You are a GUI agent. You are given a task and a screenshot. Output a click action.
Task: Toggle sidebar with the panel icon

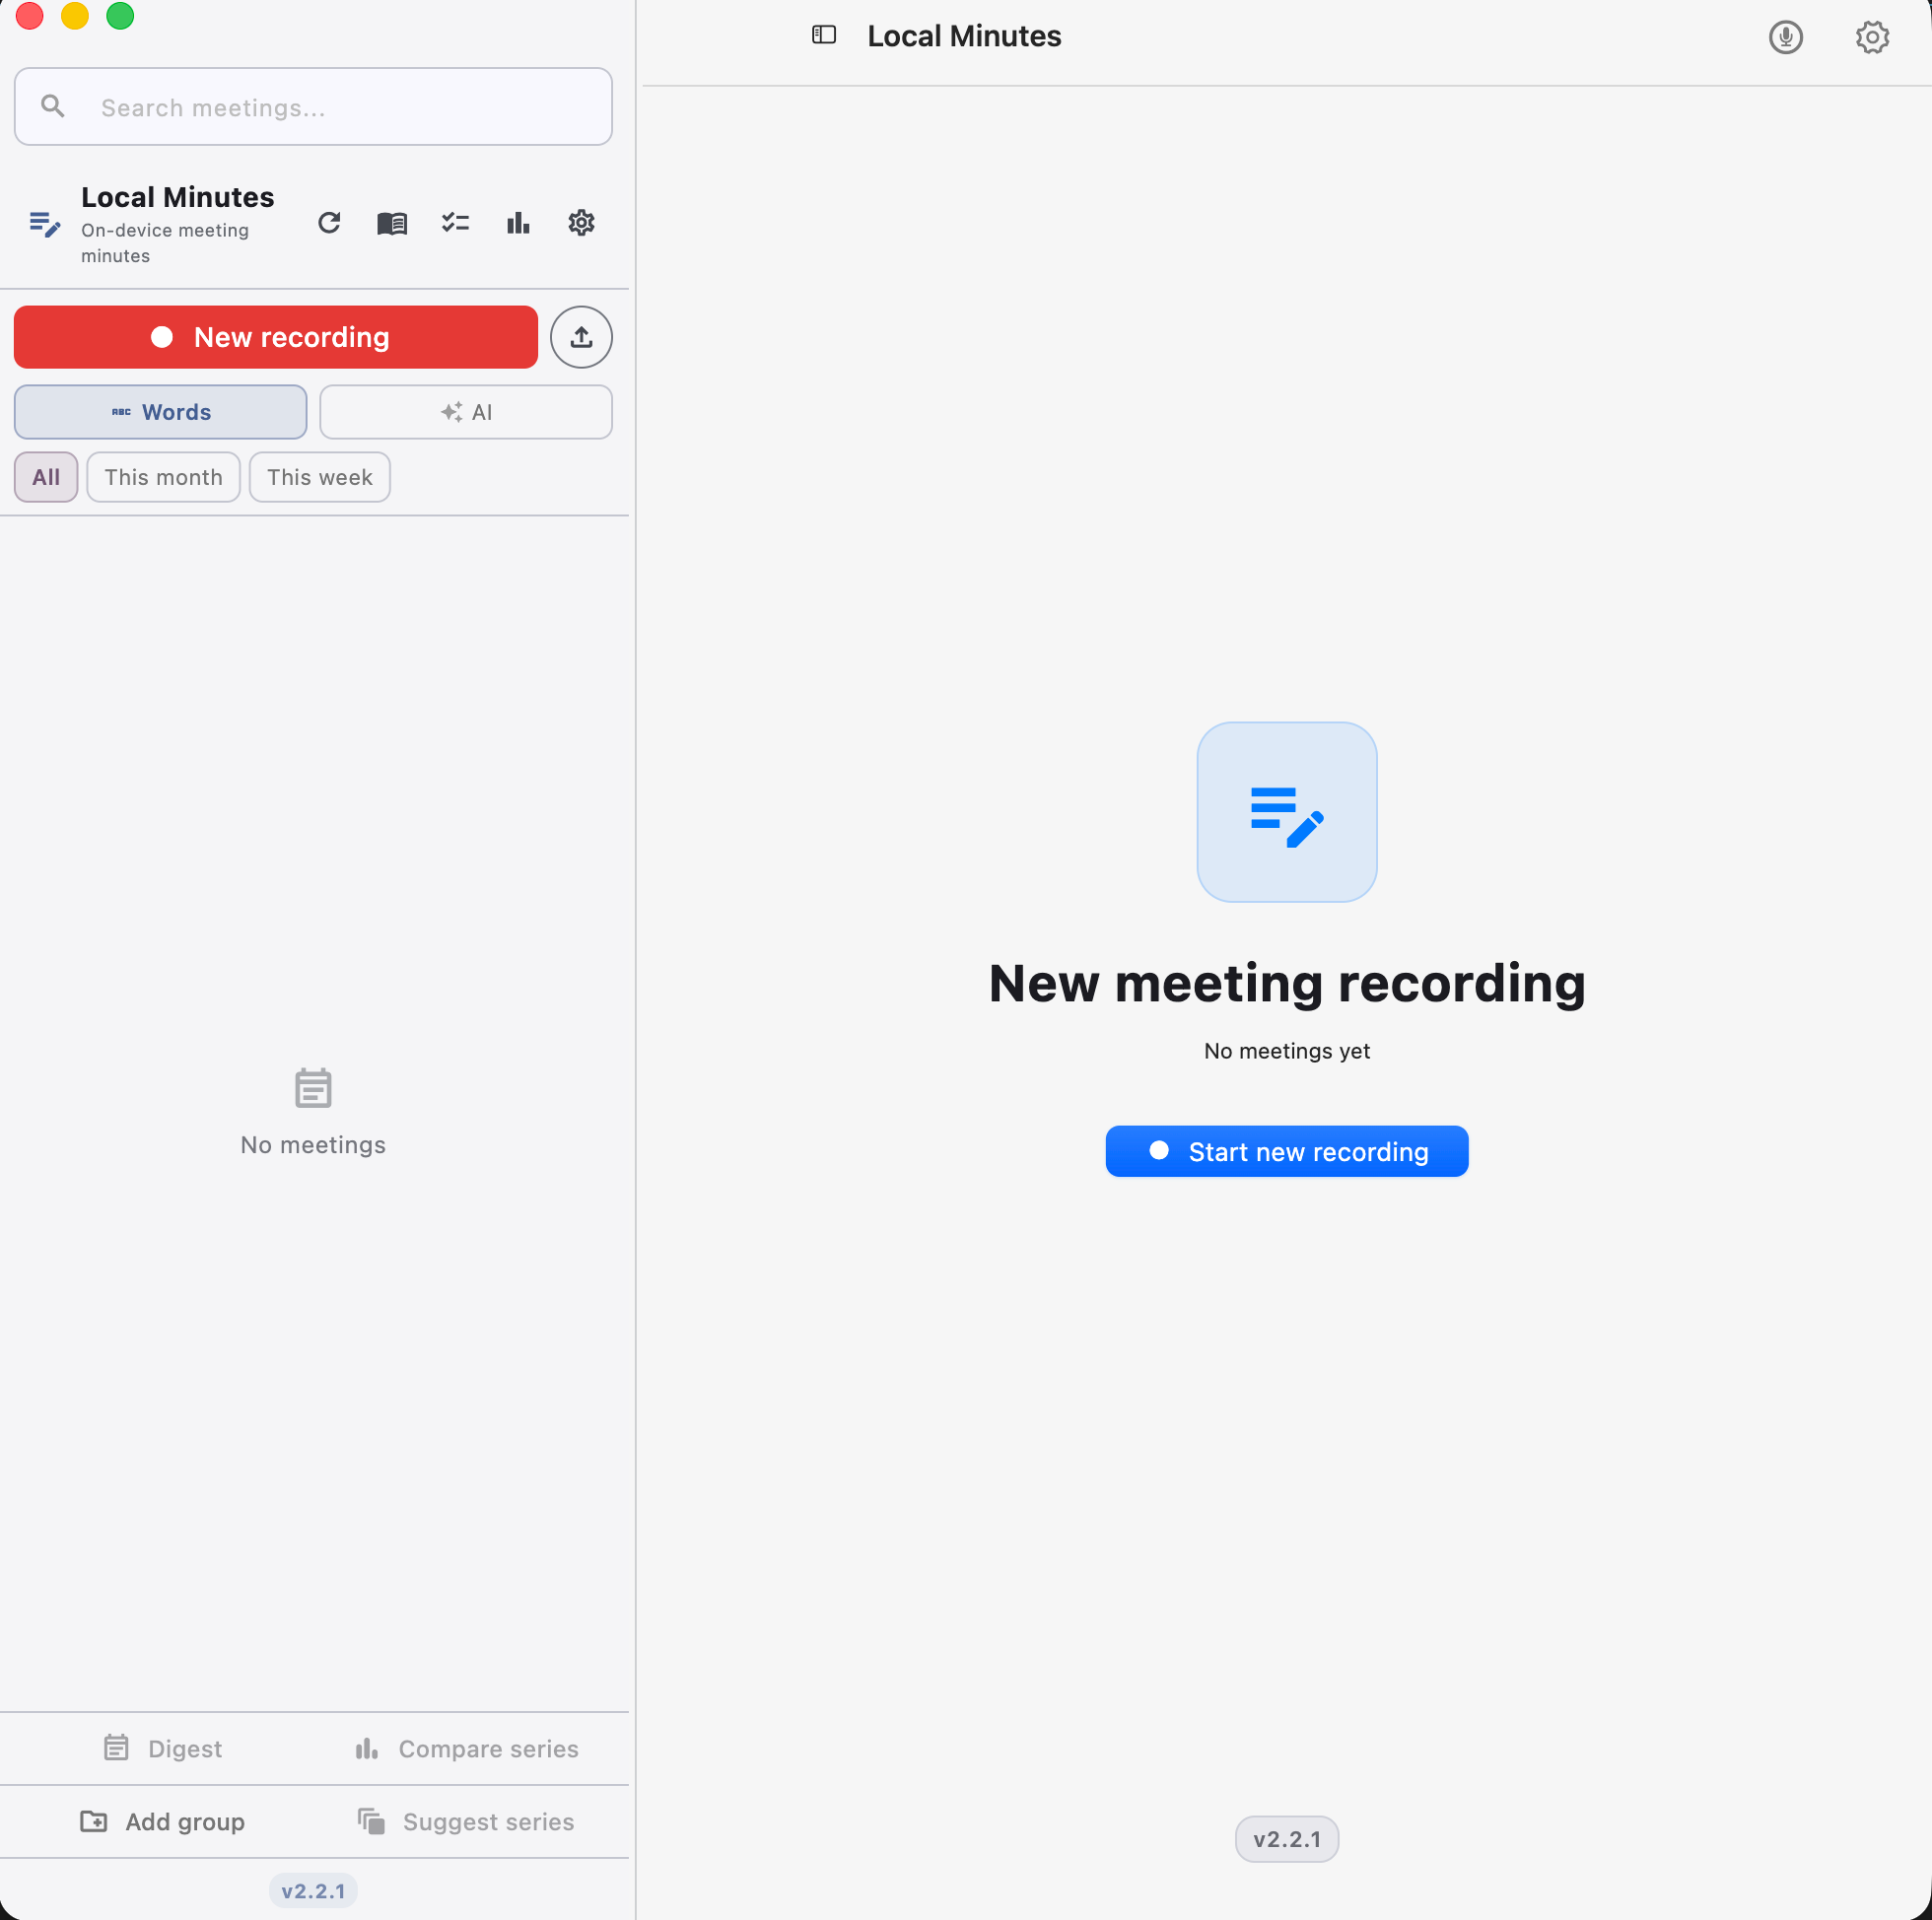[x=824, y=35]
